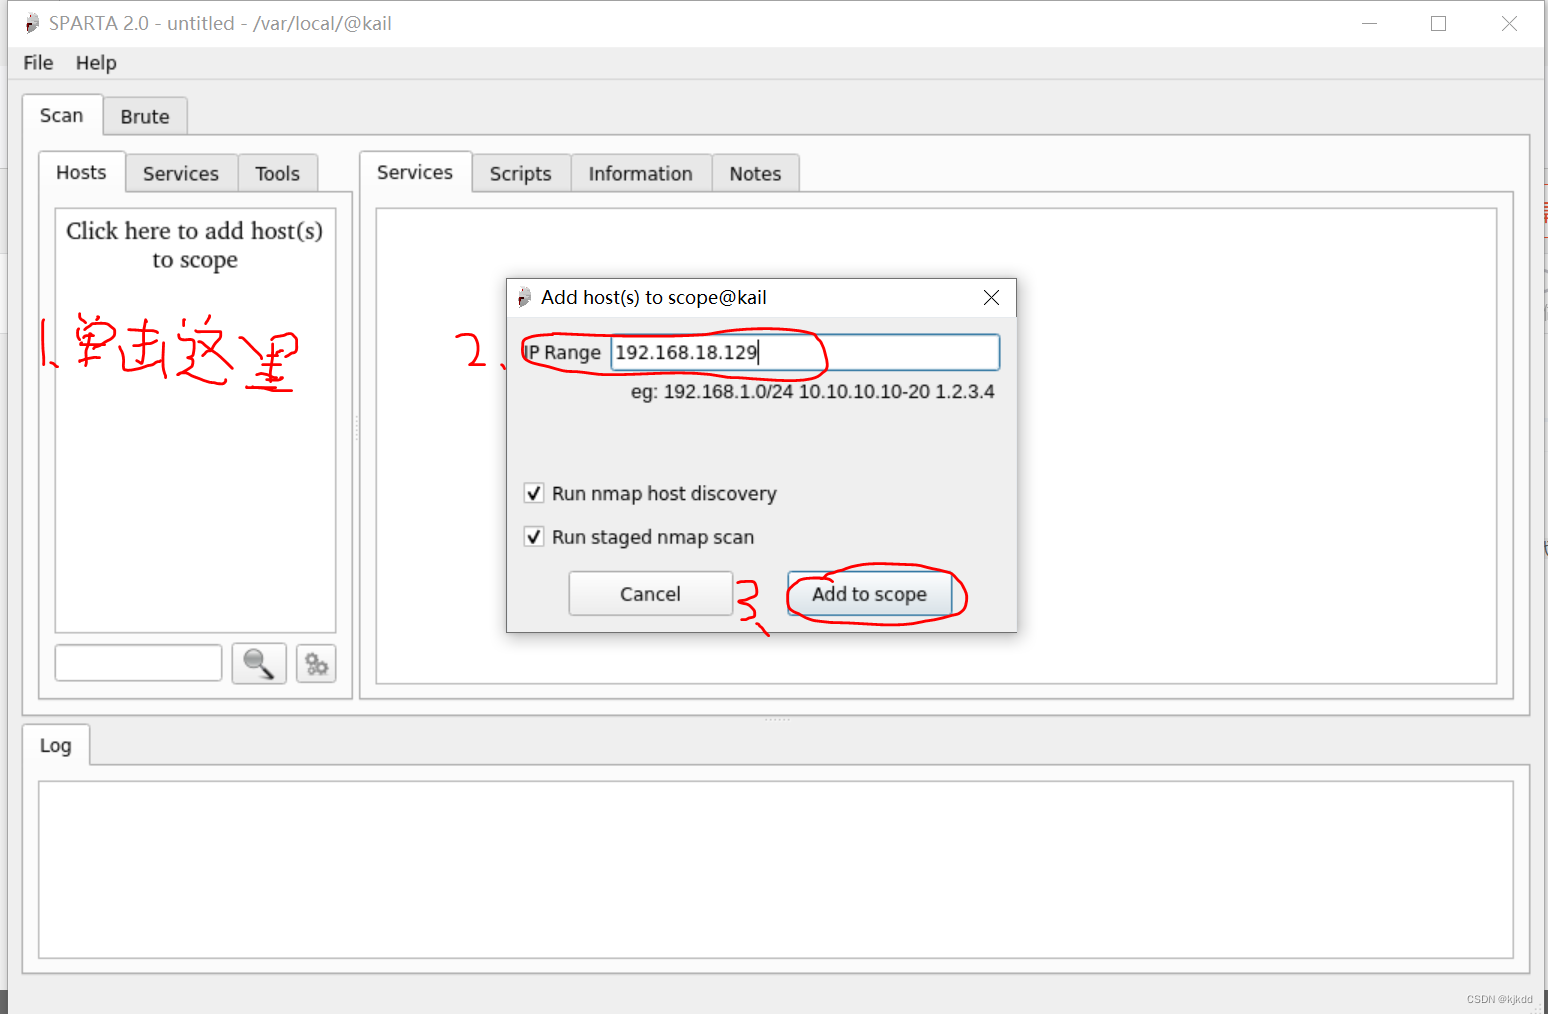Select the Log tab
Viewport: 1548px width, 1014px height.
tap(56, 745)
